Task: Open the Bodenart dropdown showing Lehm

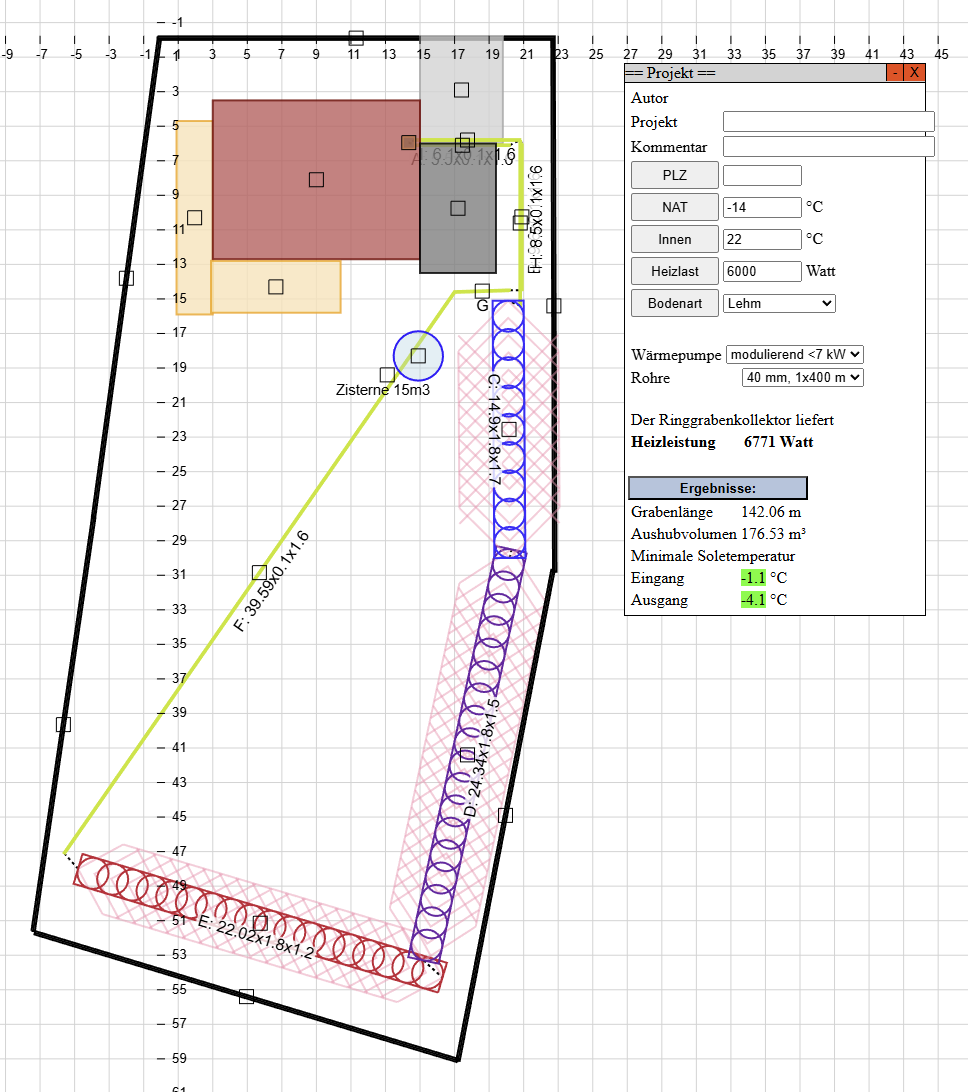Action: coord(780,302)
